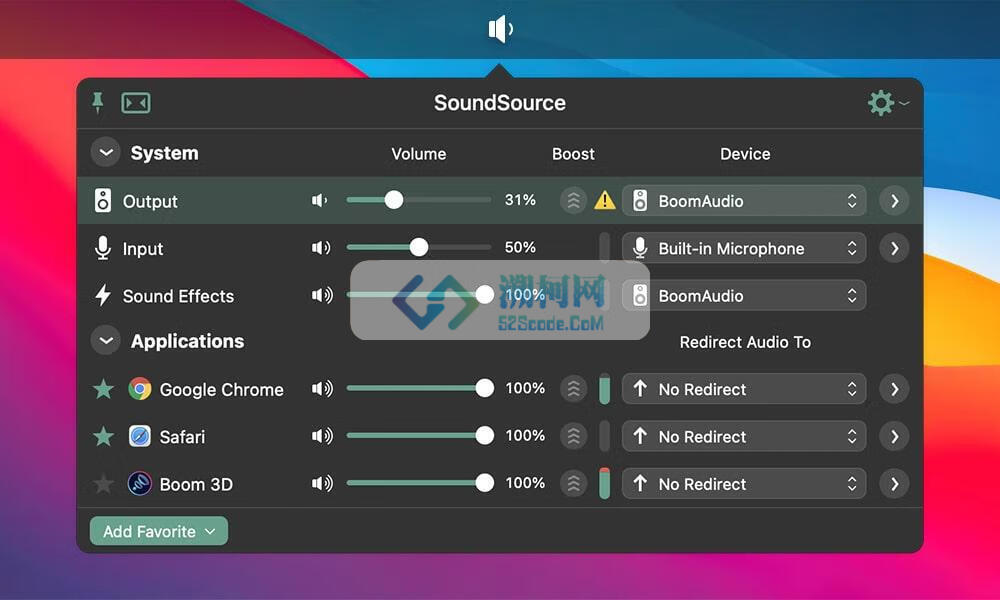Click the Output speaker device icon

coord(103,200)
